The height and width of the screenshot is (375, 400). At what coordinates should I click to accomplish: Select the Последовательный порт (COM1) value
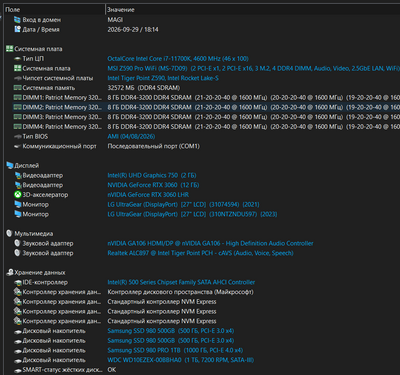(x=153, y=146)
